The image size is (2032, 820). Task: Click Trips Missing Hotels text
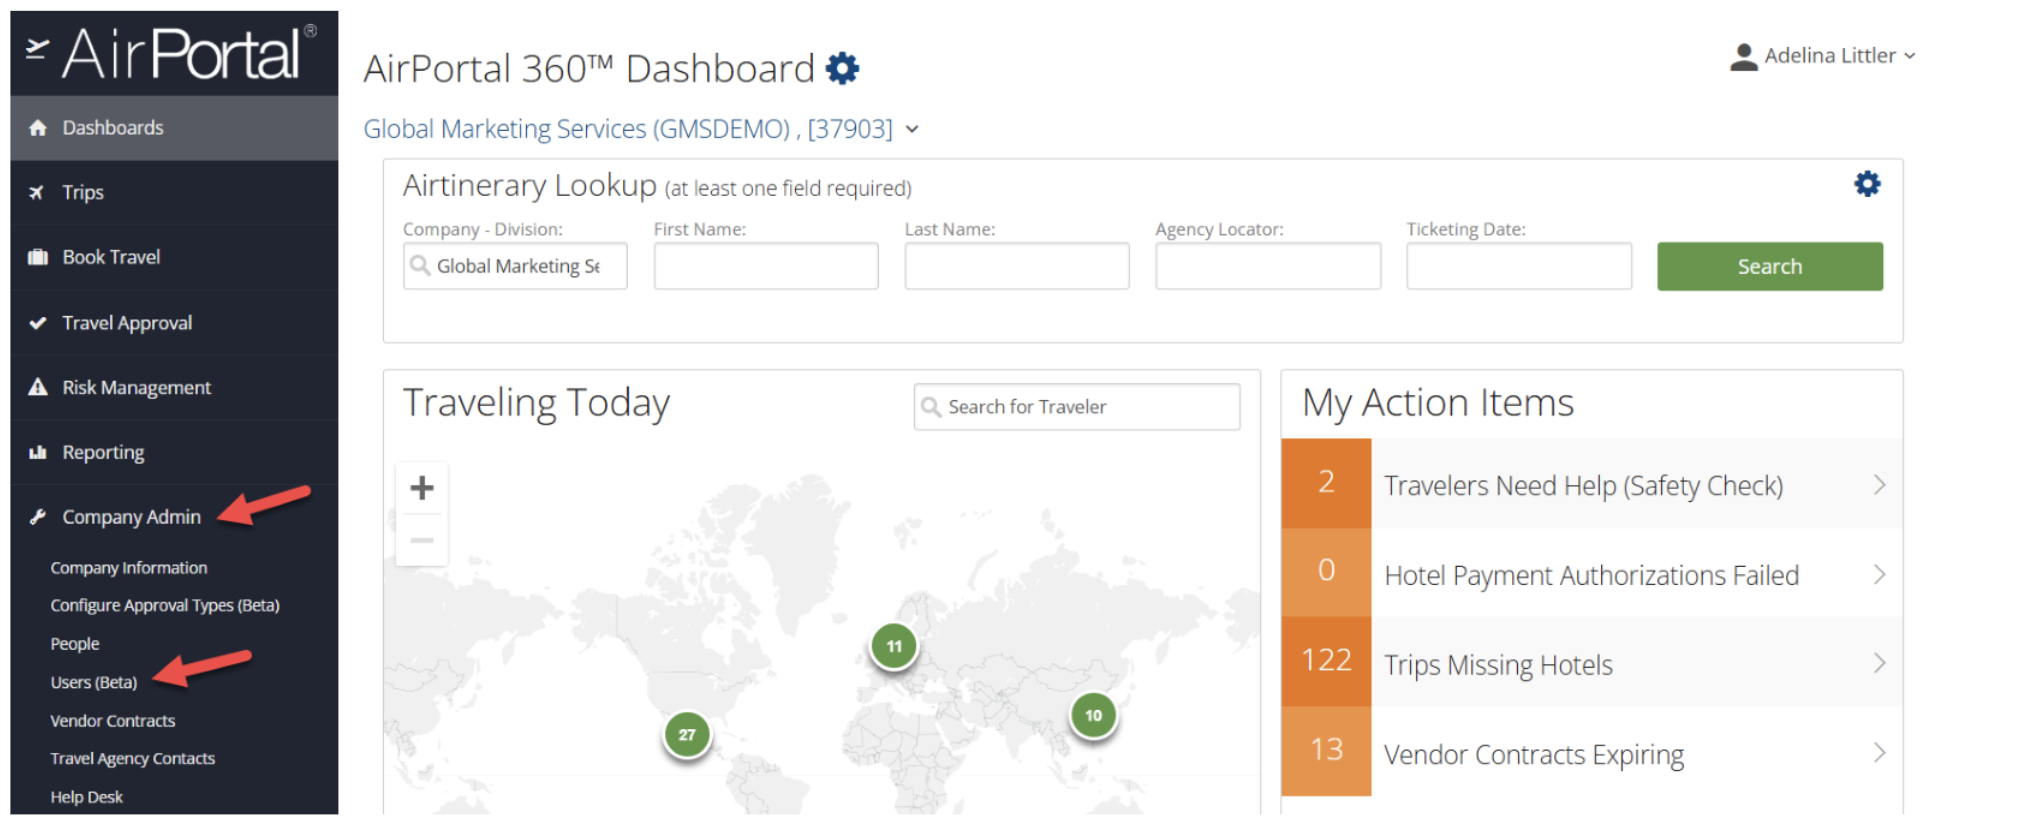click(x=1498, y=665)
